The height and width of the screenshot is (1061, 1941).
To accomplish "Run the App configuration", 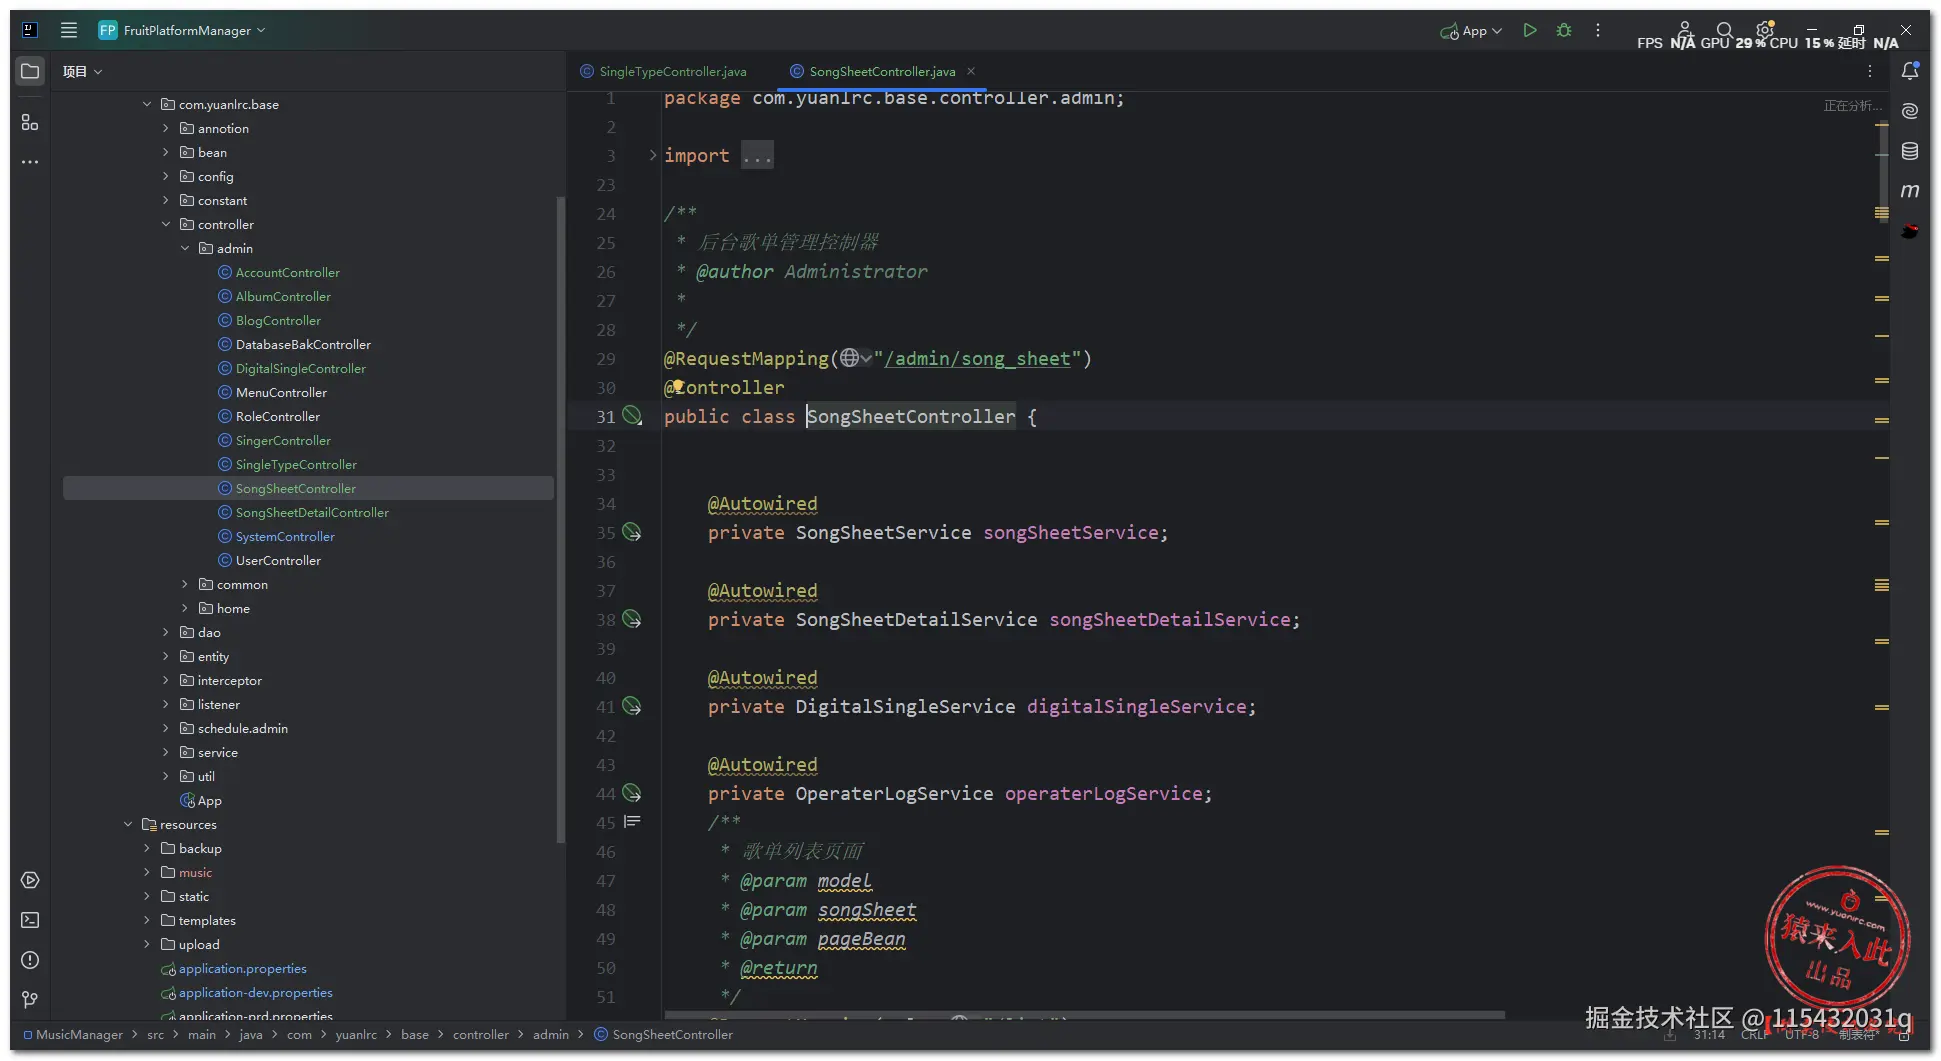I will pyautogui.click(x=1529, y=30).
